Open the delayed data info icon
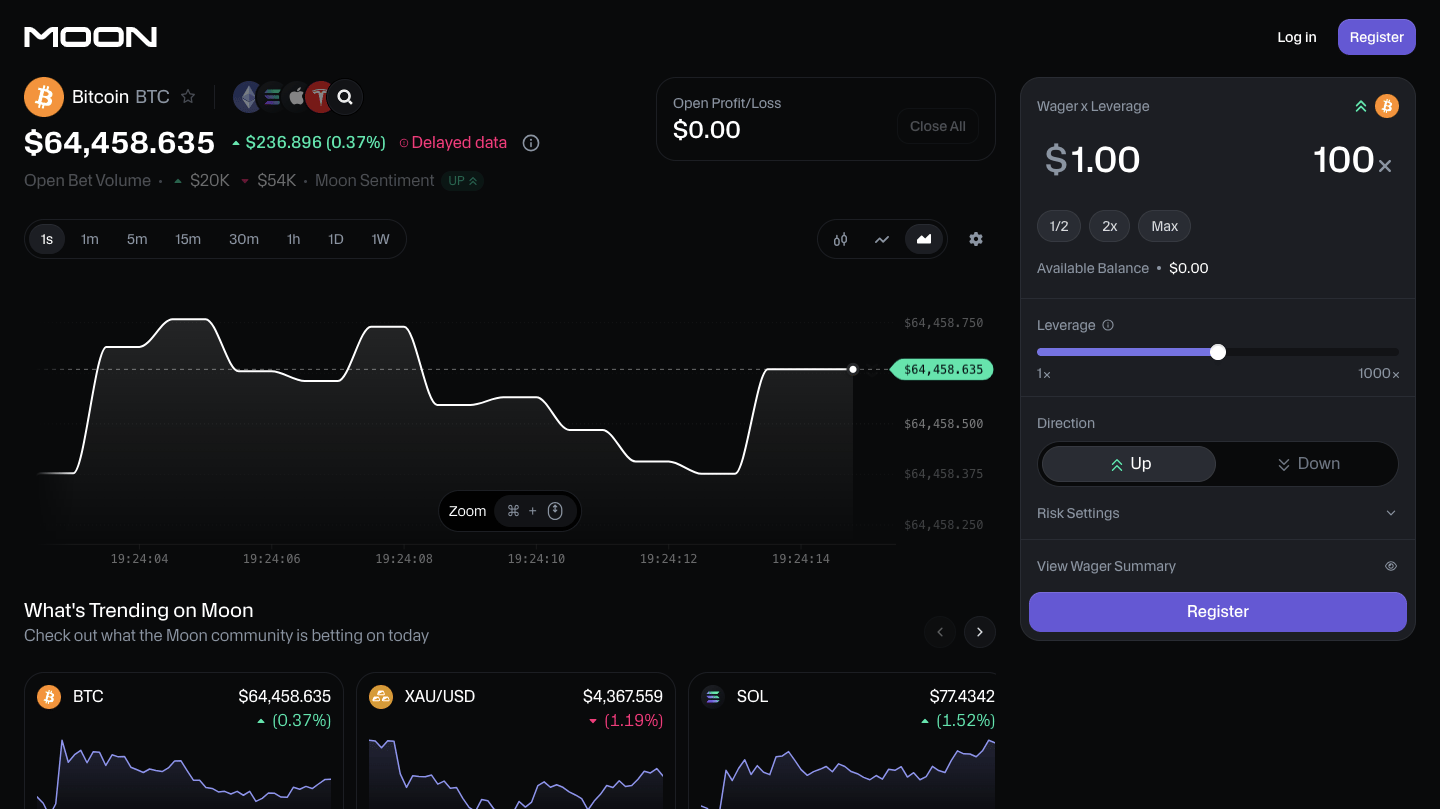1440x809 pixels. point(531,143)
